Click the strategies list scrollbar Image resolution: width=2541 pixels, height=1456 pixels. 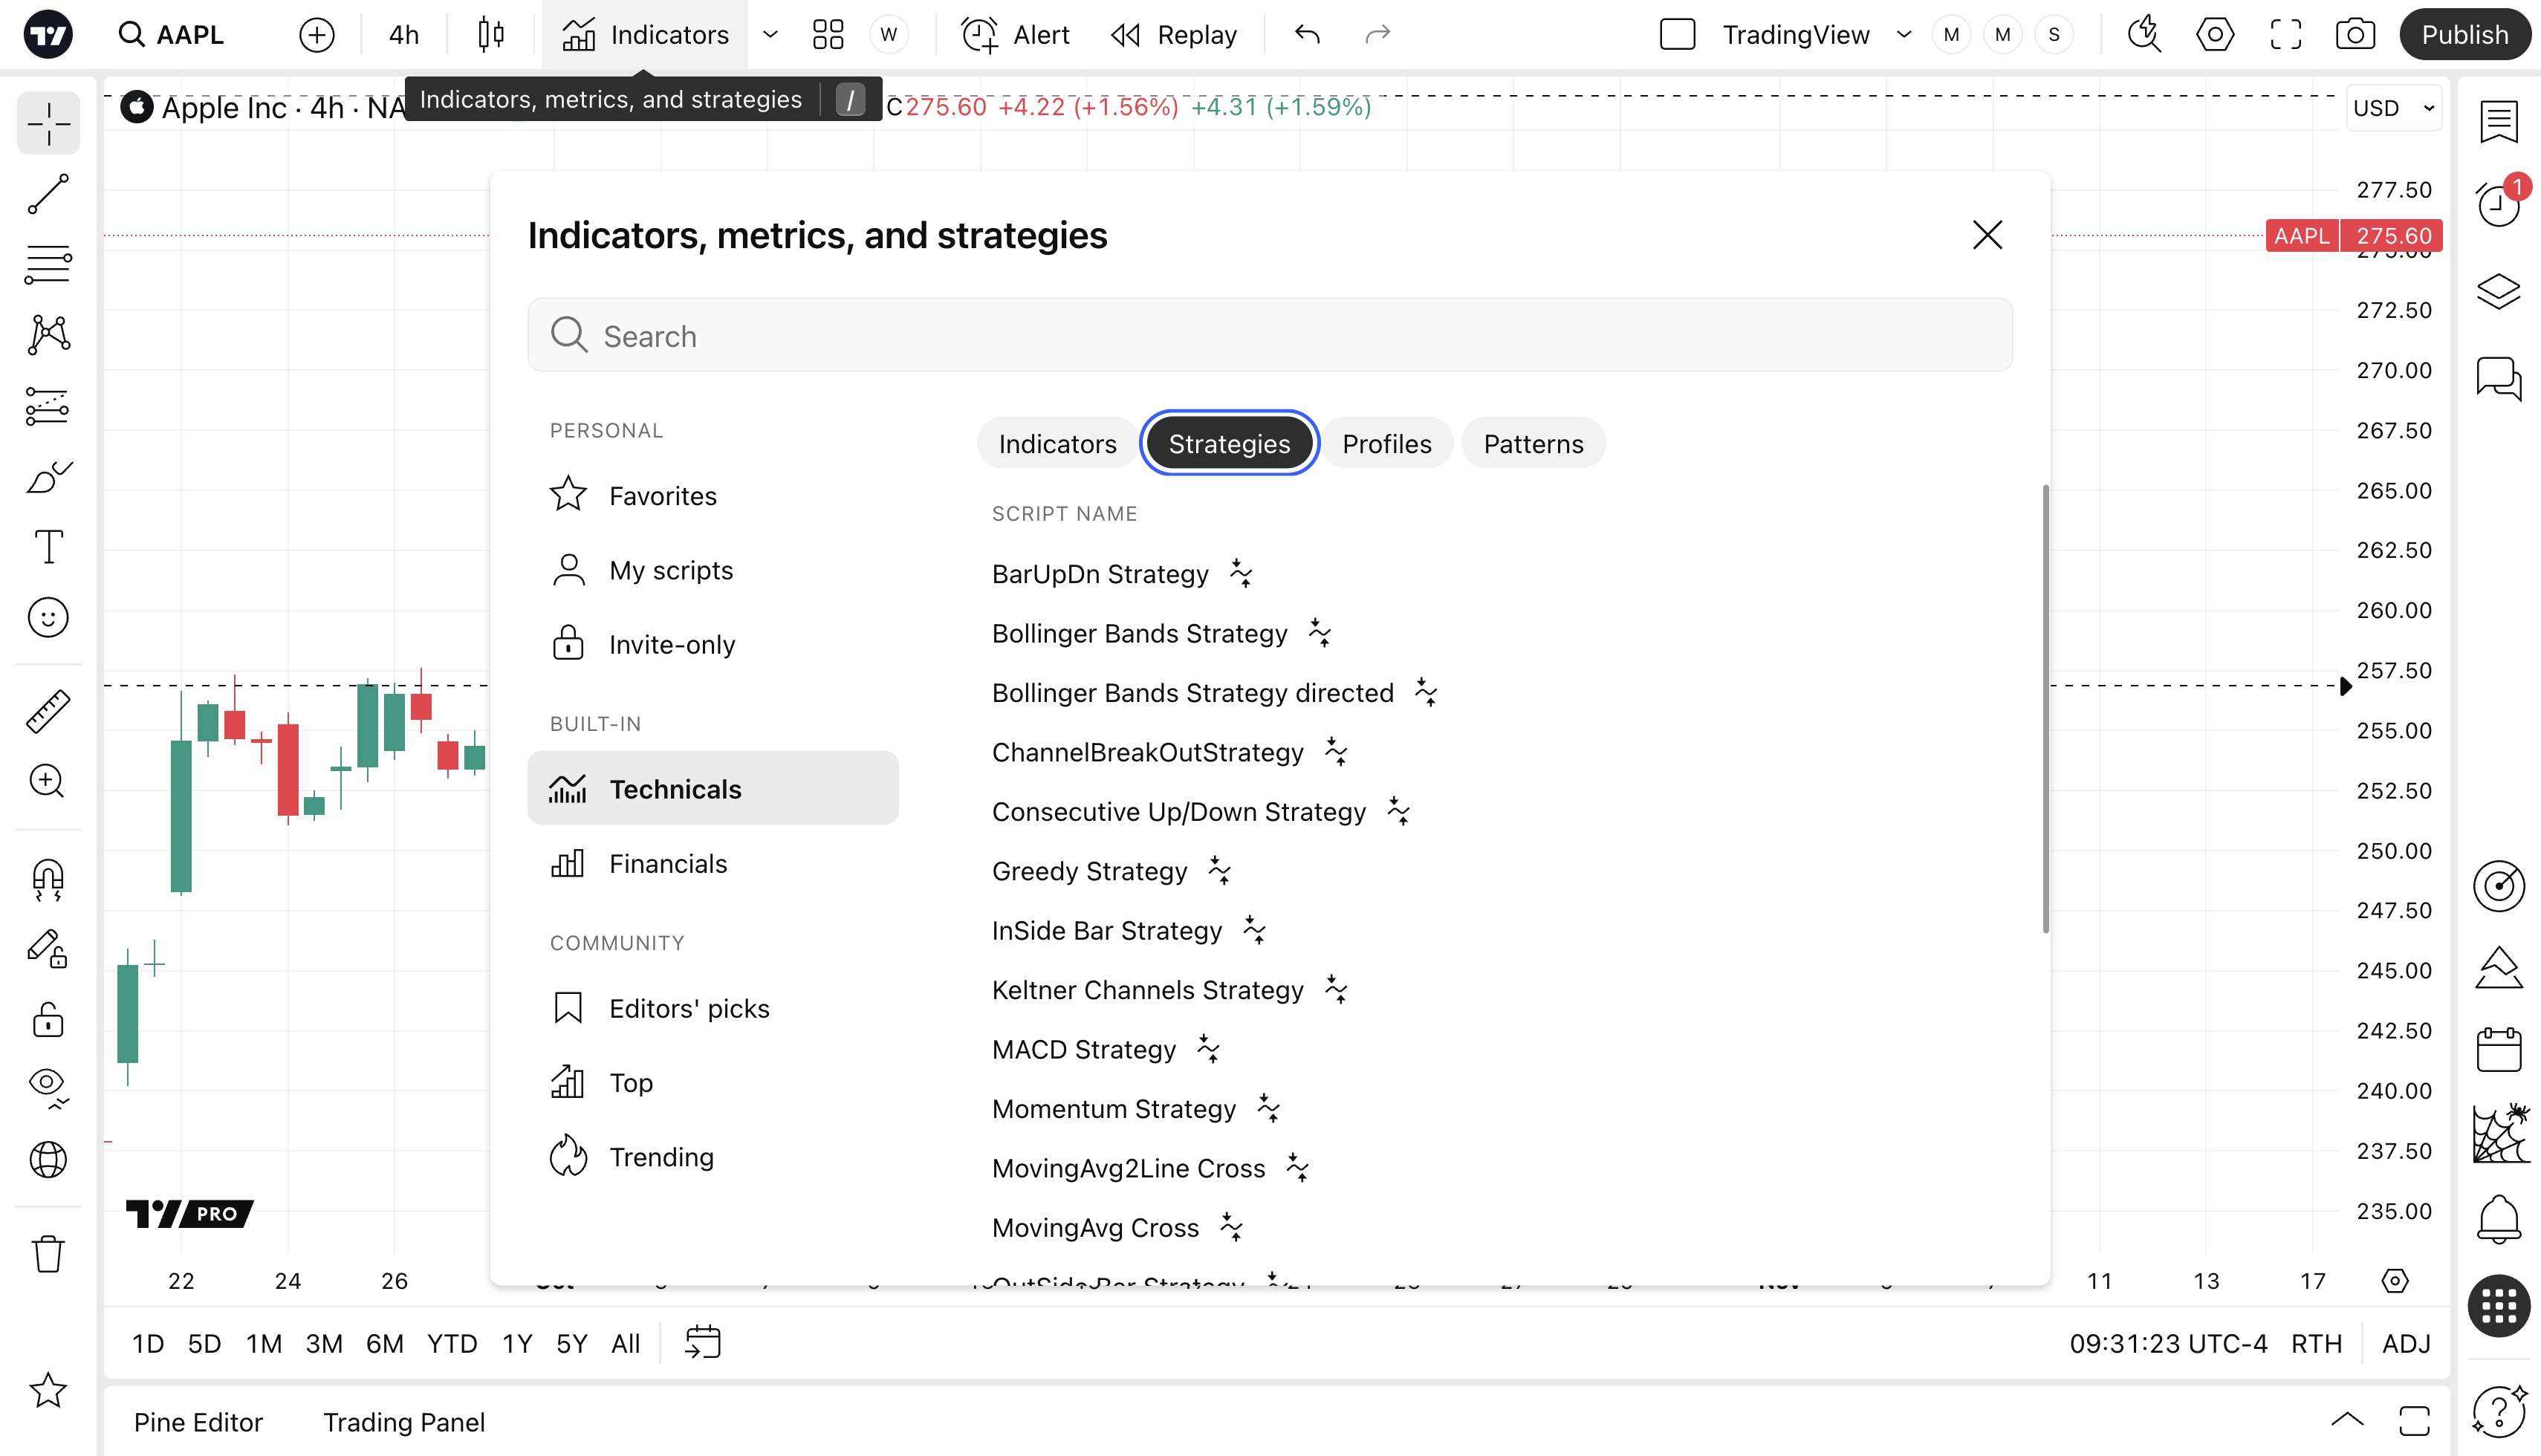[2045, 710]
